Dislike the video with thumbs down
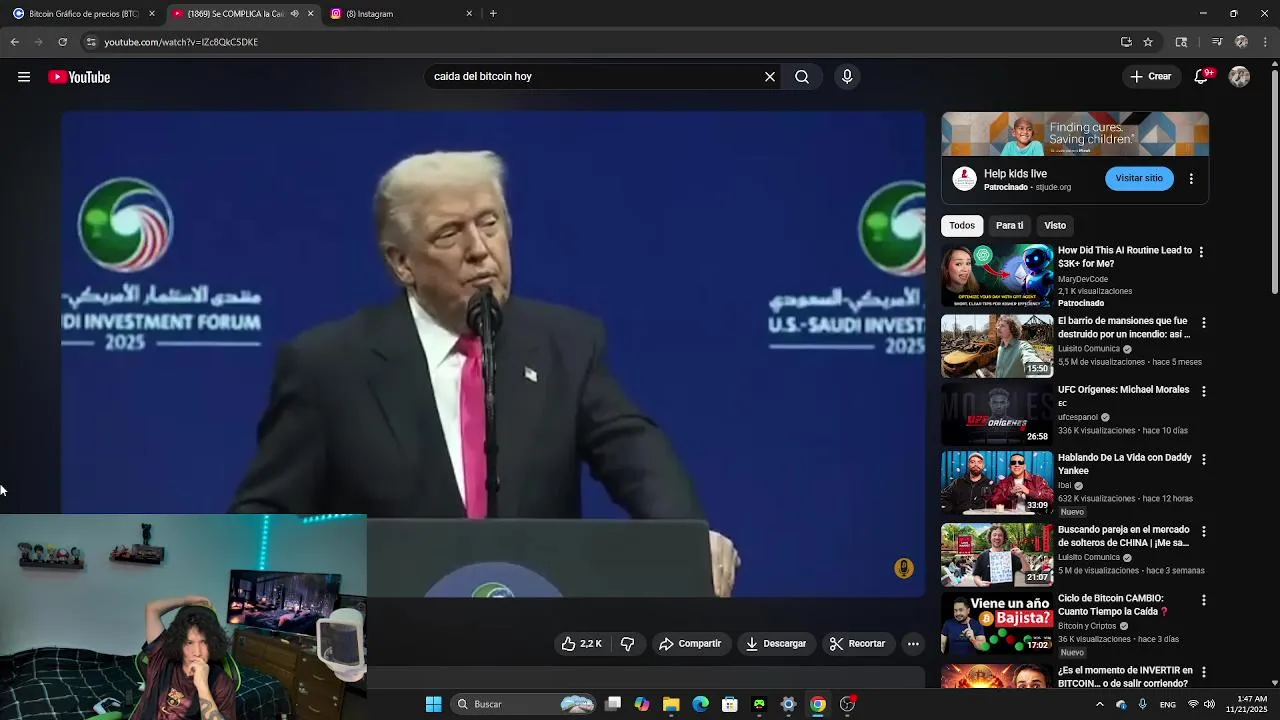This screenshot has height=720, width=1280. click(x=628, y=644)
